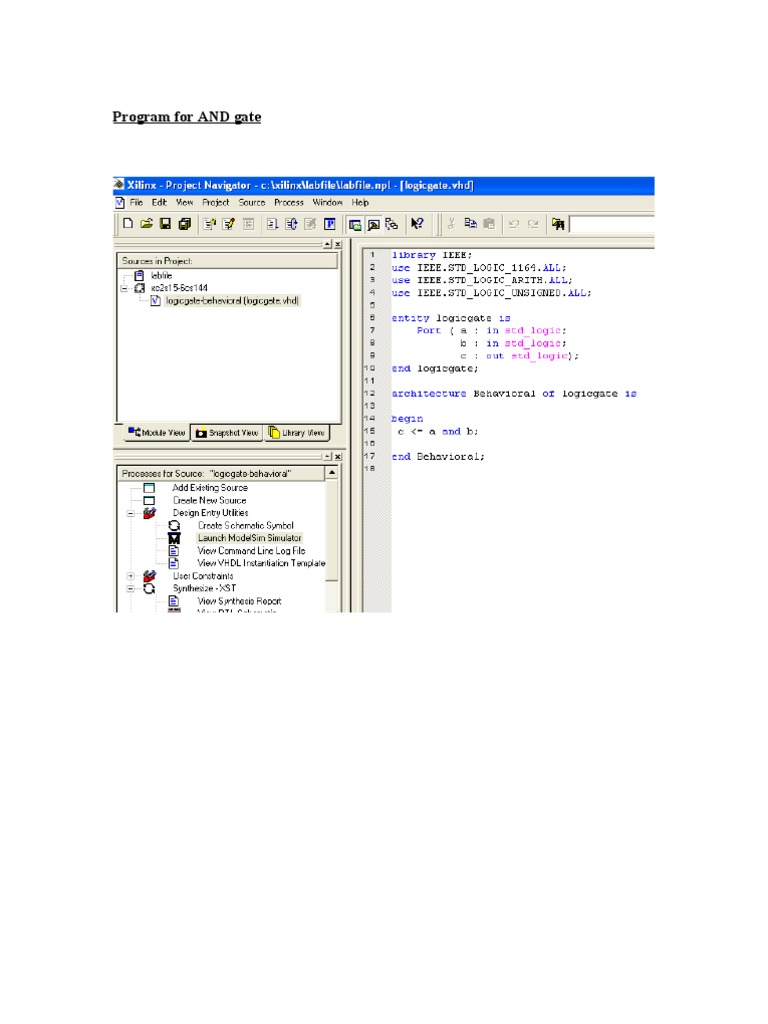Click the Copy toolbar icon
The image size is (768, 1024).
click(x=470, y=224)
